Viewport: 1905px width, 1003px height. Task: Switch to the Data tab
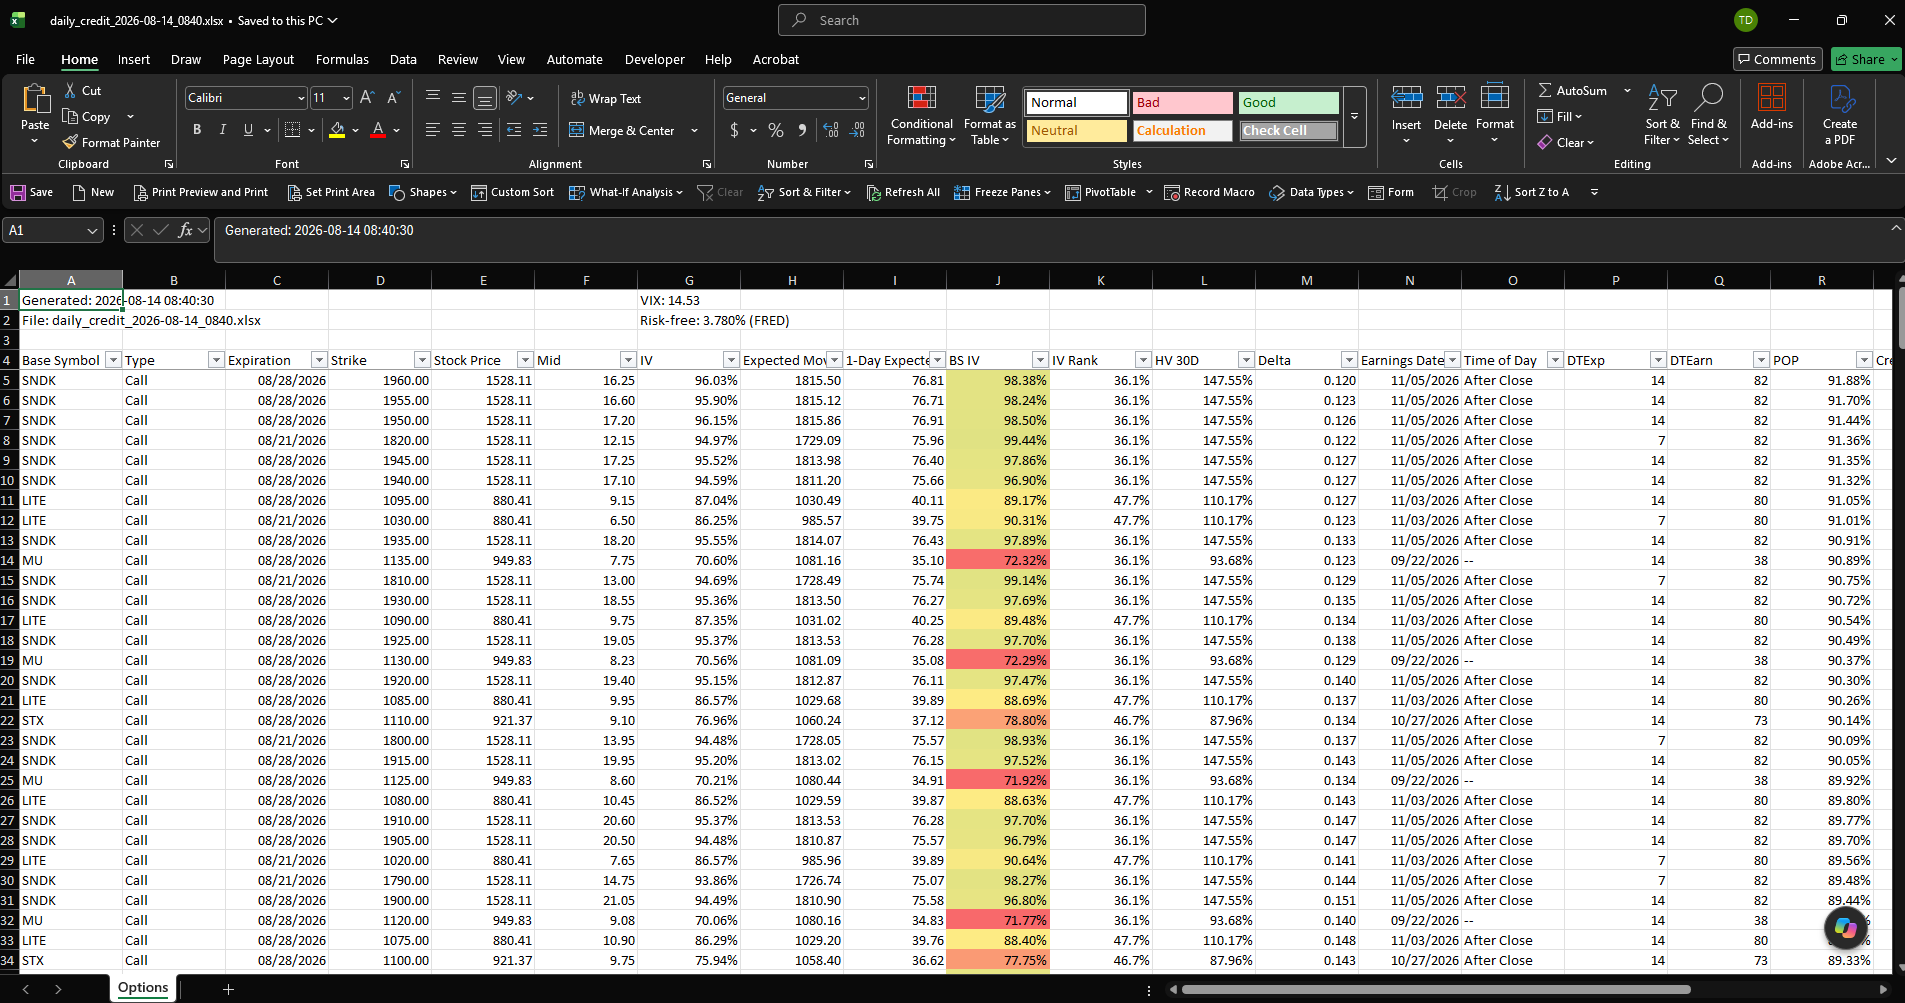[x=403, y=60]
